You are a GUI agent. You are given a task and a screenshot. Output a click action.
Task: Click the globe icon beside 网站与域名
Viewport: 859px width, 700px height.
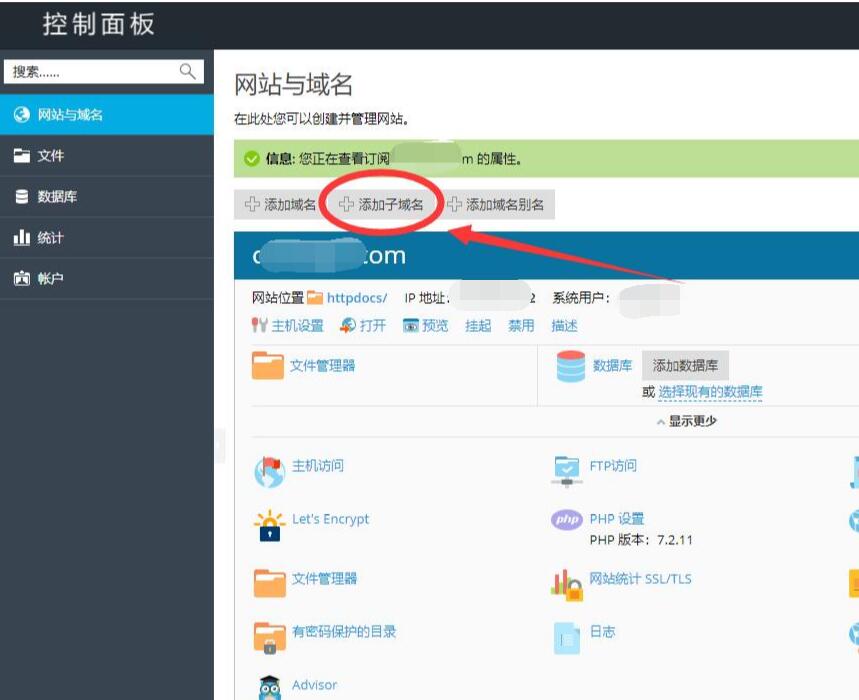[22, 114]
